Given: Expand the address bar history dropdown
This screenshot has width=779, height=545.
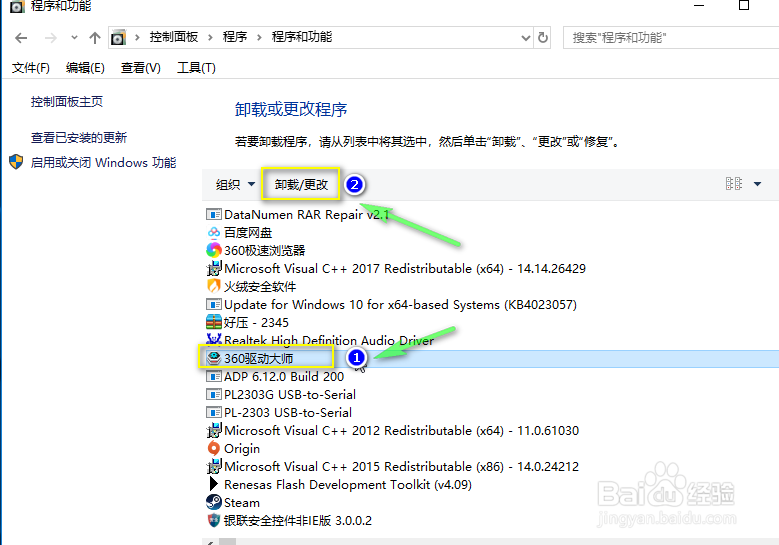Looking at the screenshot, I should [526, 38].
